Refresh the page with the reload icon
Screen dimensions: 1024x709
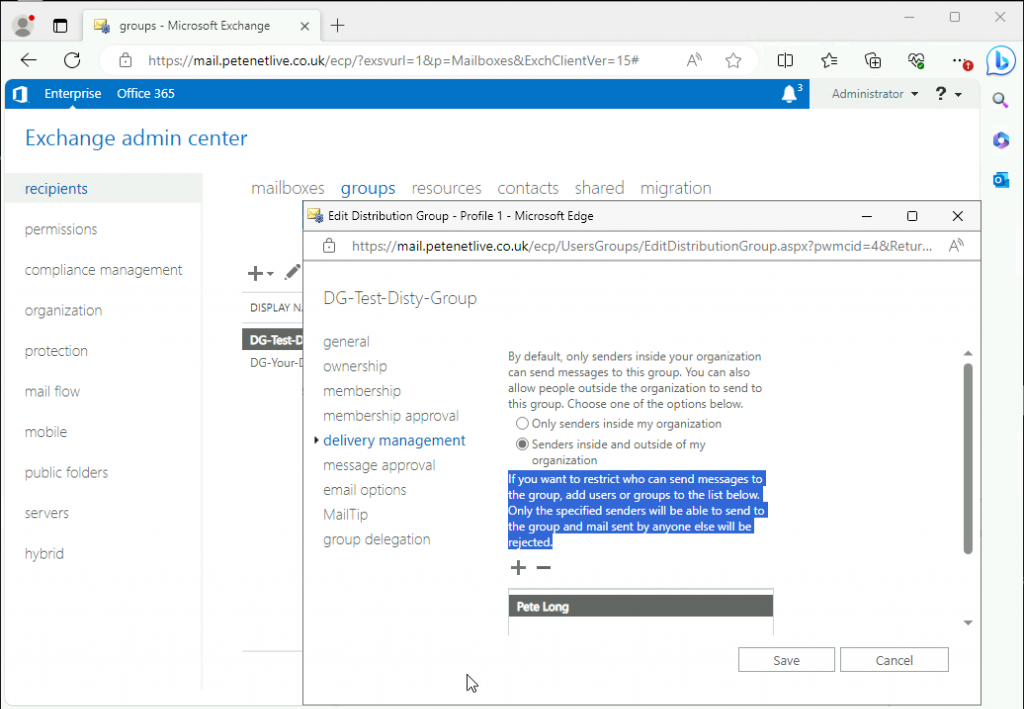click(71, 60)
